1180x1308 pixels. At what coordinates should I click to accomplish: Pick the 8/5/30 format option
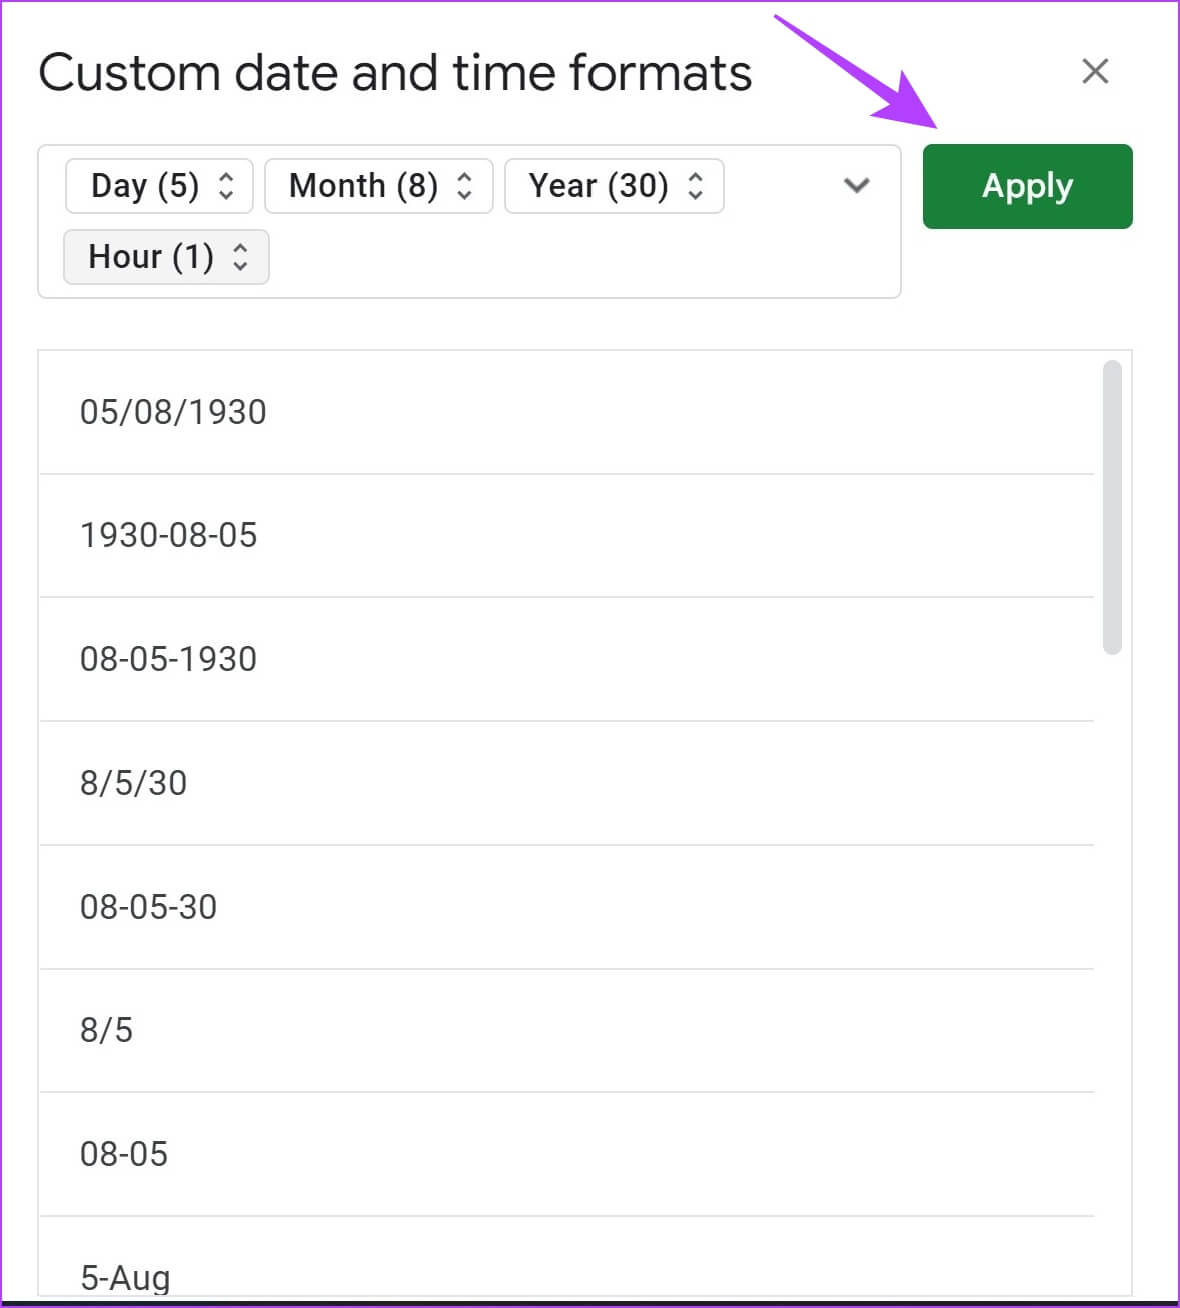[x=134, y=783]
